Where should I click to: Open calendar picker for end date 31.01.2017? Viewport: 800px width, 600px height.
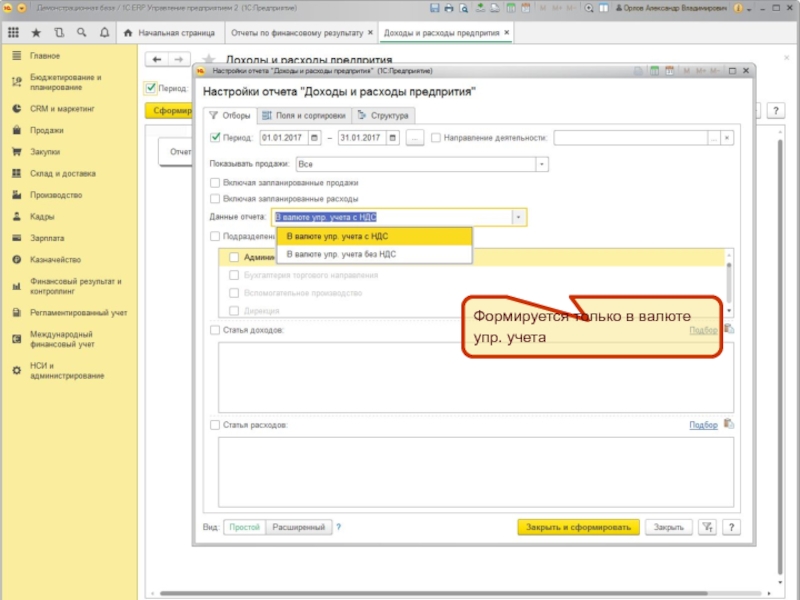click(393, 138)
